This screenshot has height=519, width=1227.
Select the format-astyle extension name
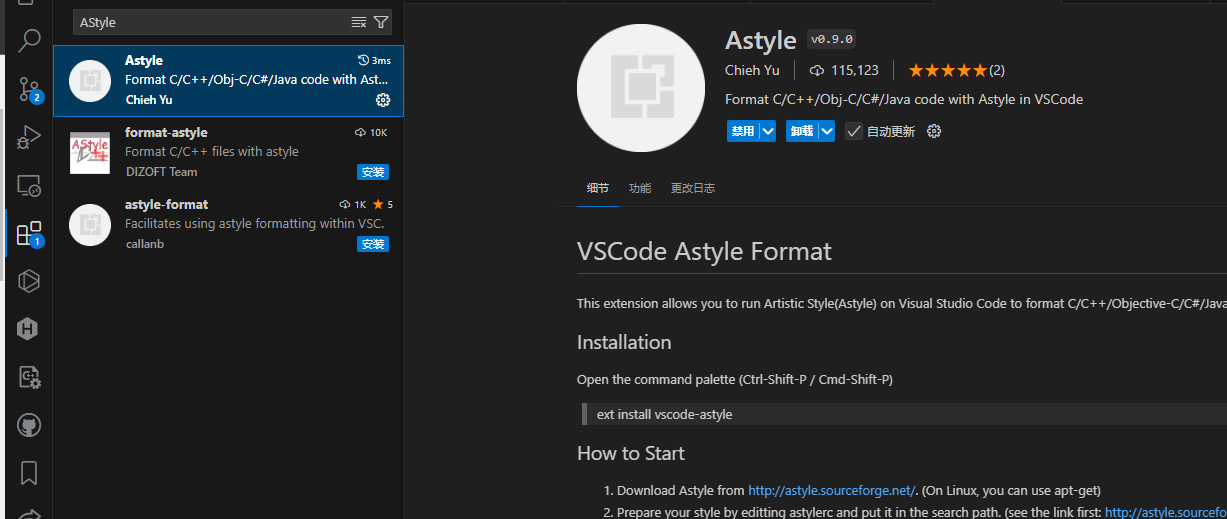point(166,132)
